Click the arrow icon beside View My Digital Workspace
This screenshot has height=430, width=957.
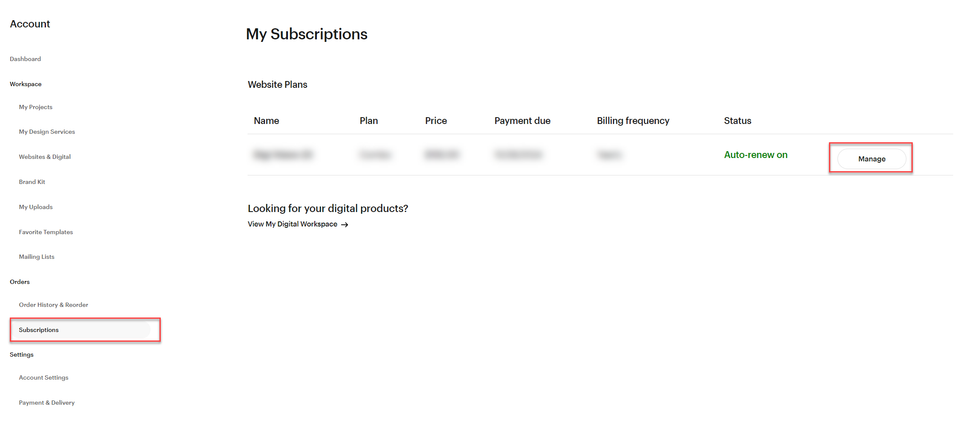(345, 224)
